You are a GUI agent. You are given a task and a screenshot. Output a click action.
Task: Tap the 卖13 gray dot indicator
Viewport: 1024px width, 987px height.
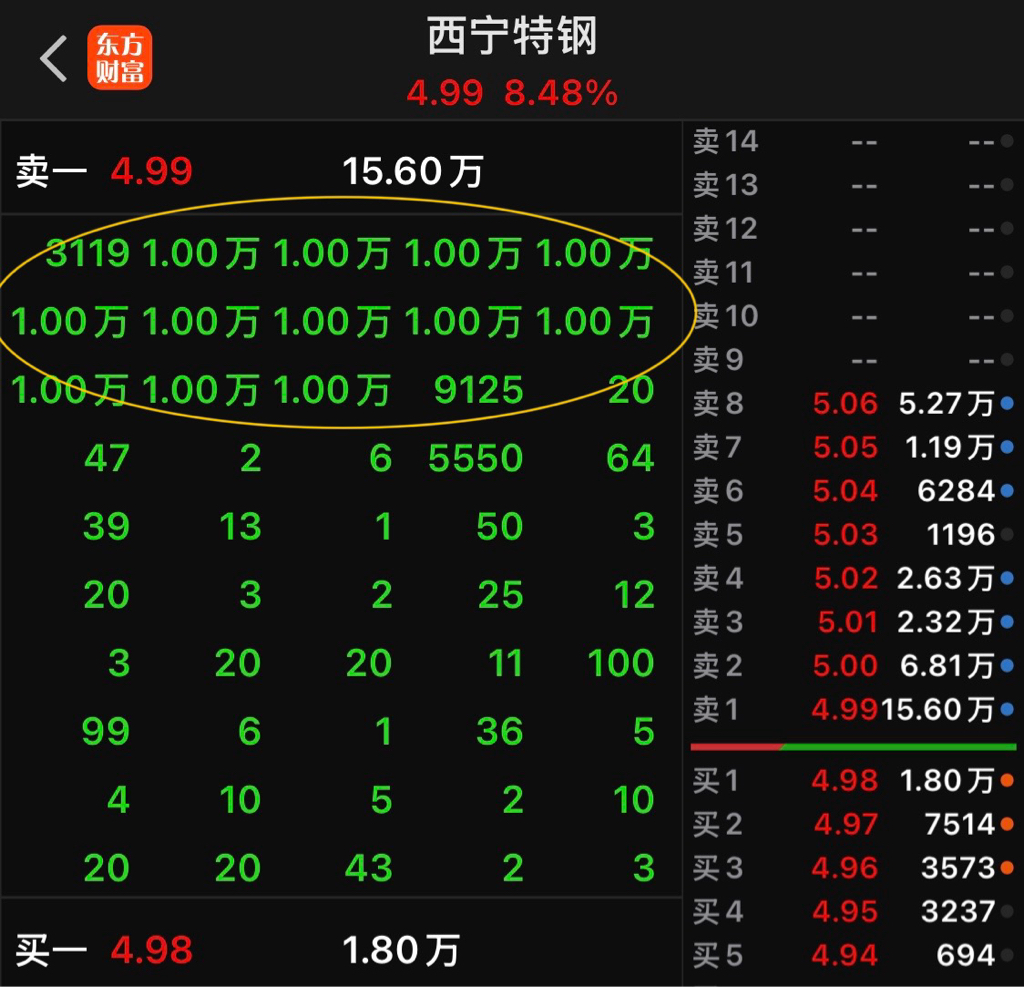pyautogui.click(x=1007, y=185)
